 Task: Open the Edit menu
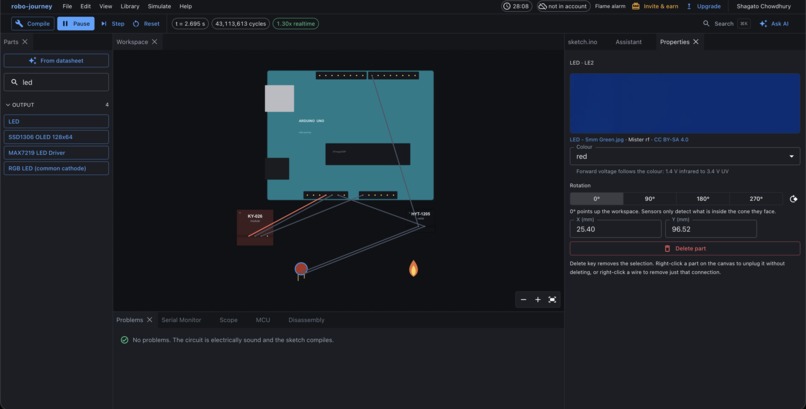(x=85, y=6)
